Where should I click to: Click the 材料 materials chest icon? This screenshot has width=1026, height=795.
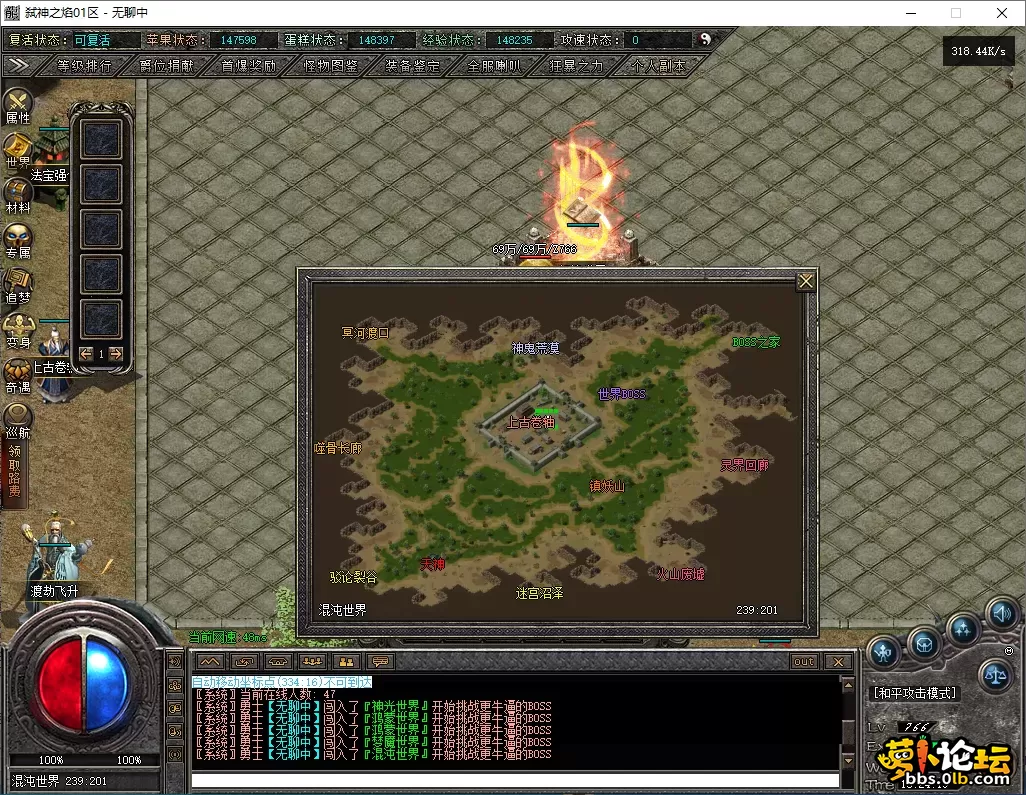[18, 194]
